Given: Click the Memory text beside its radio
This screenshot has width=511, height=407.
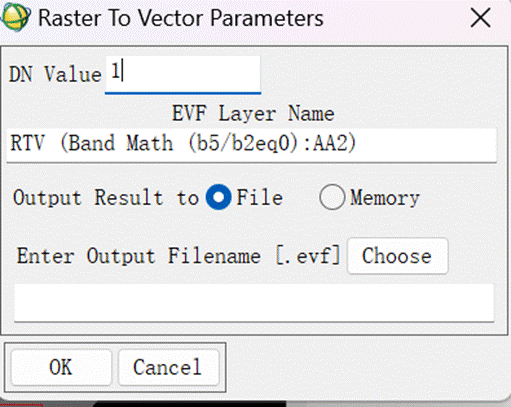Looking at the screenshot, I should click(385, 198).
